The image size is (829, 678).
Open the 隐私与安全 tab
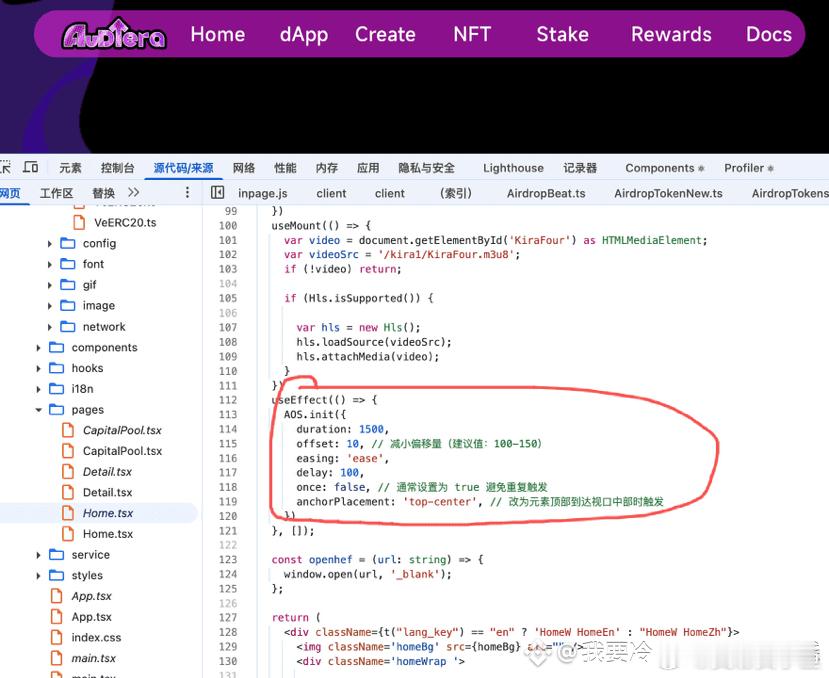pyautogui.click(x=426, y=168)
